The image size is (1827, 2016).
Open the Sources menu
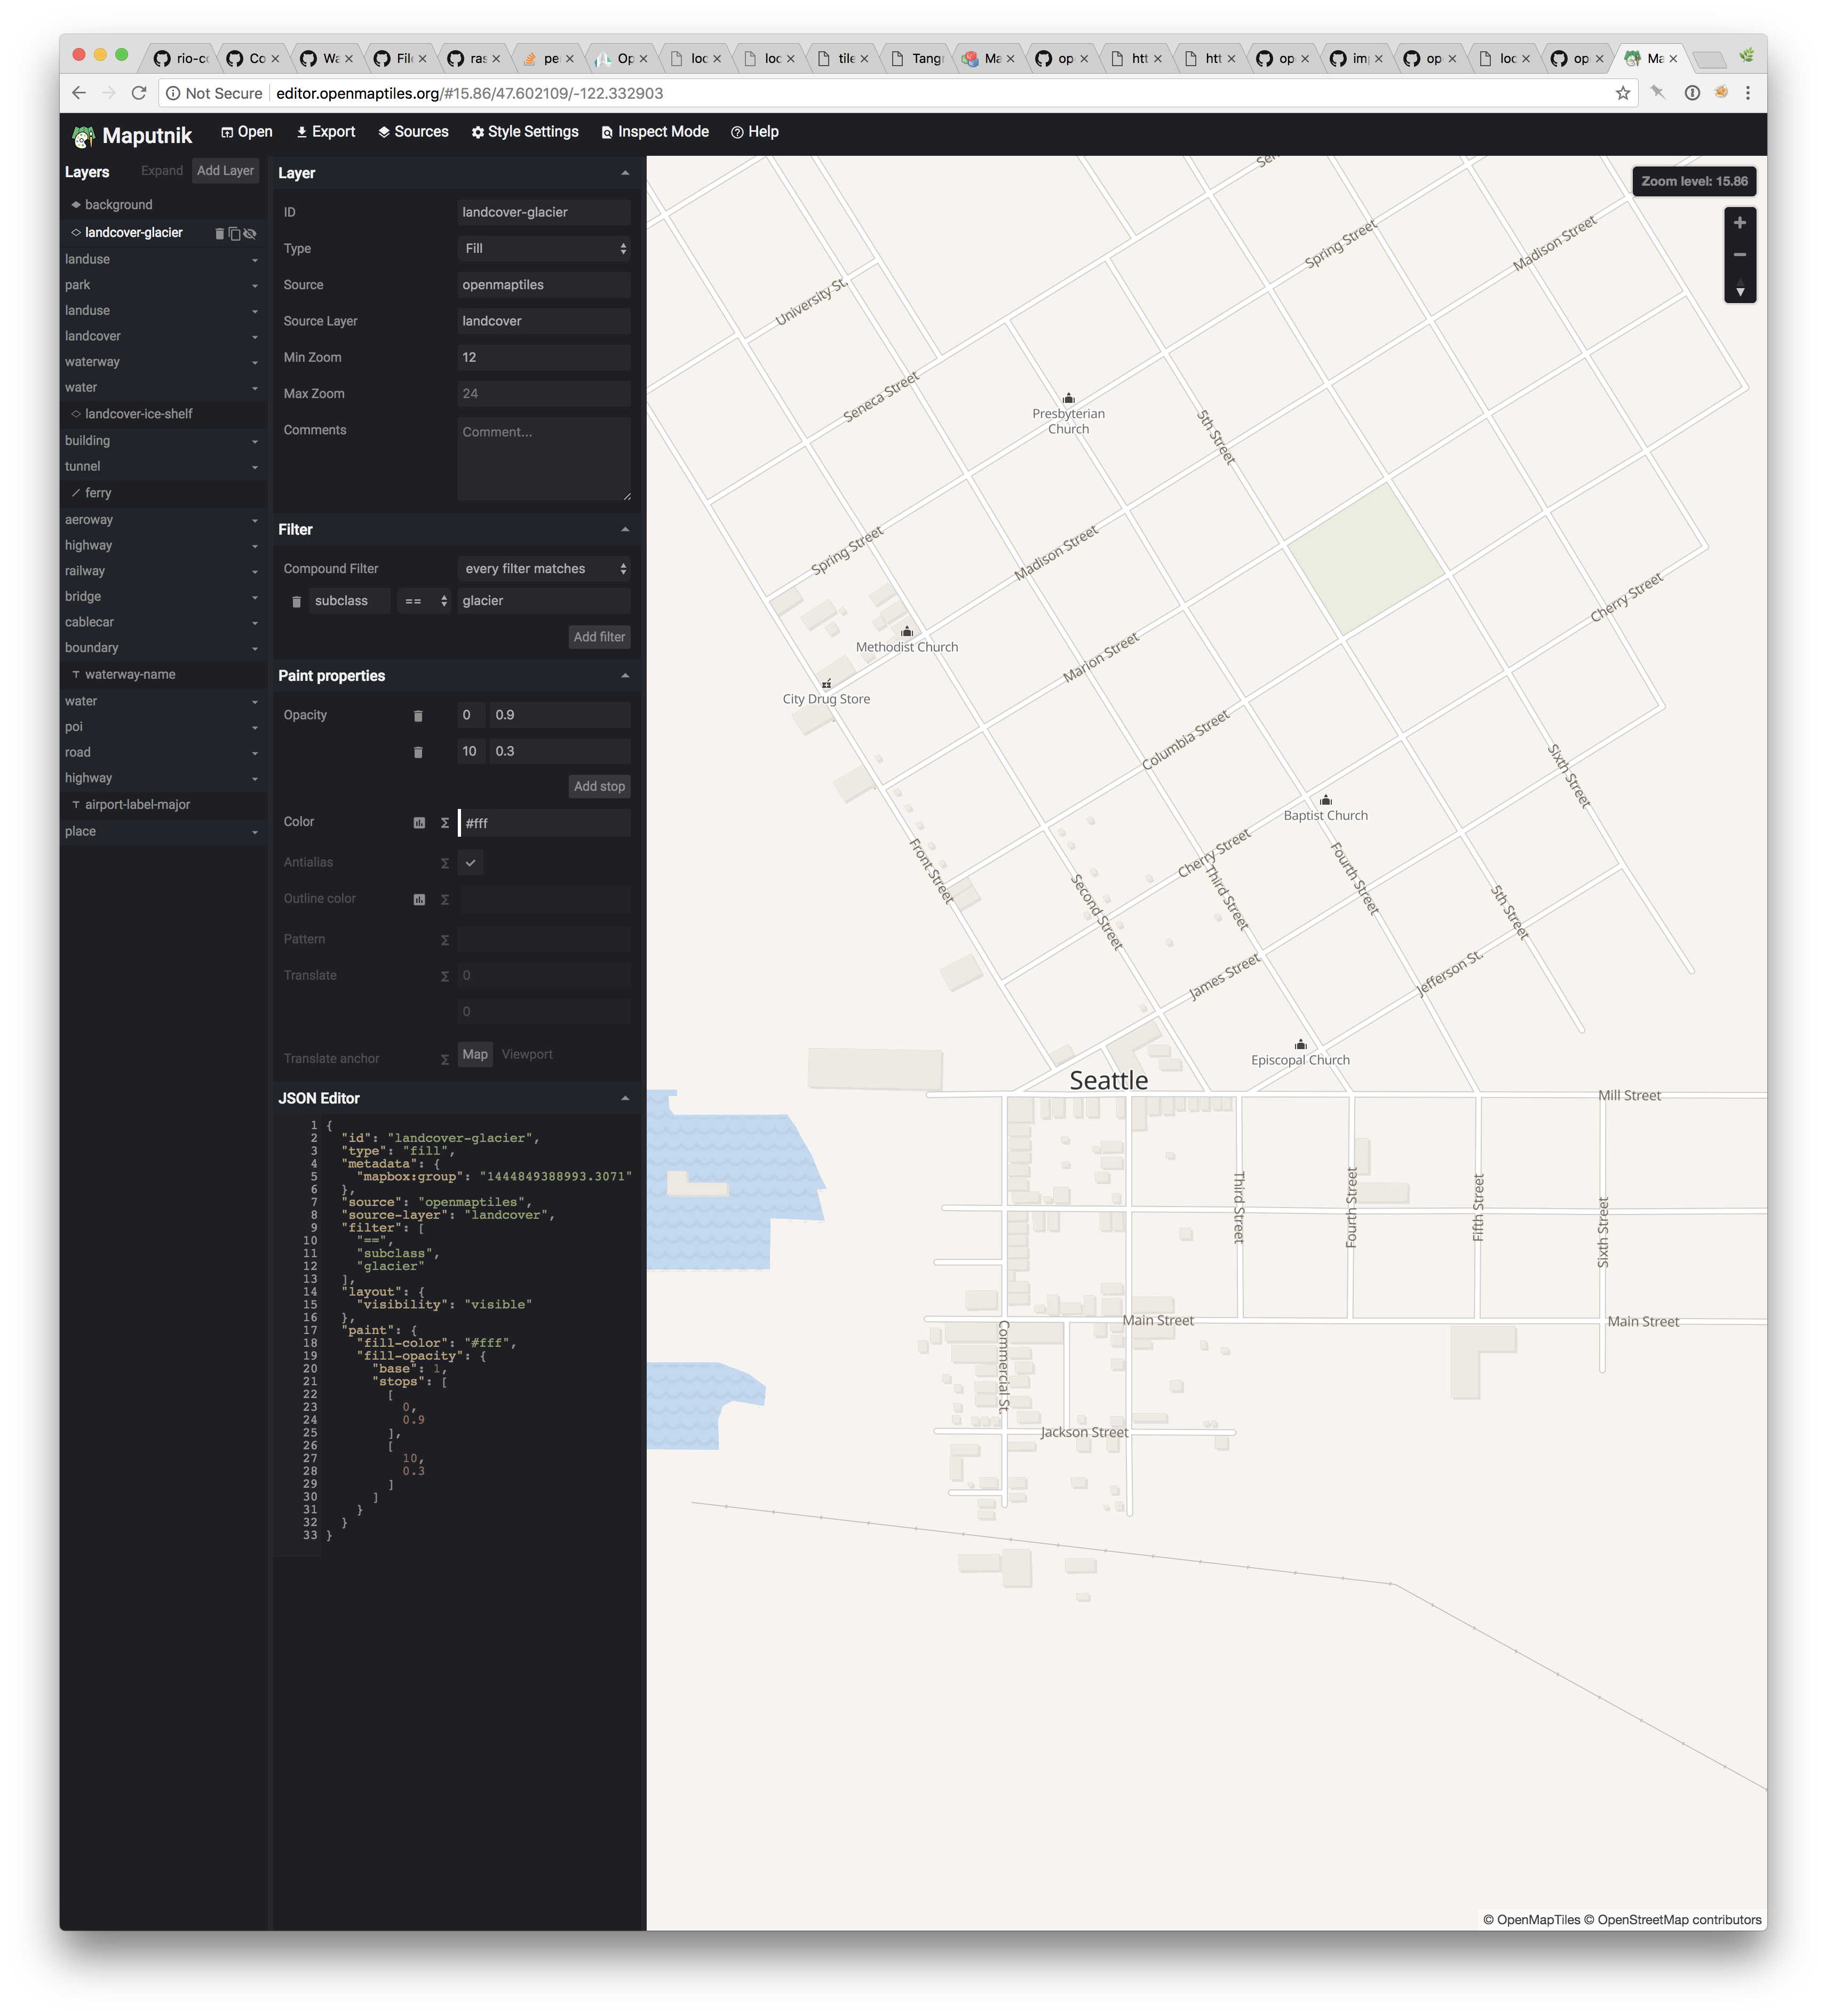coord(413,131)
